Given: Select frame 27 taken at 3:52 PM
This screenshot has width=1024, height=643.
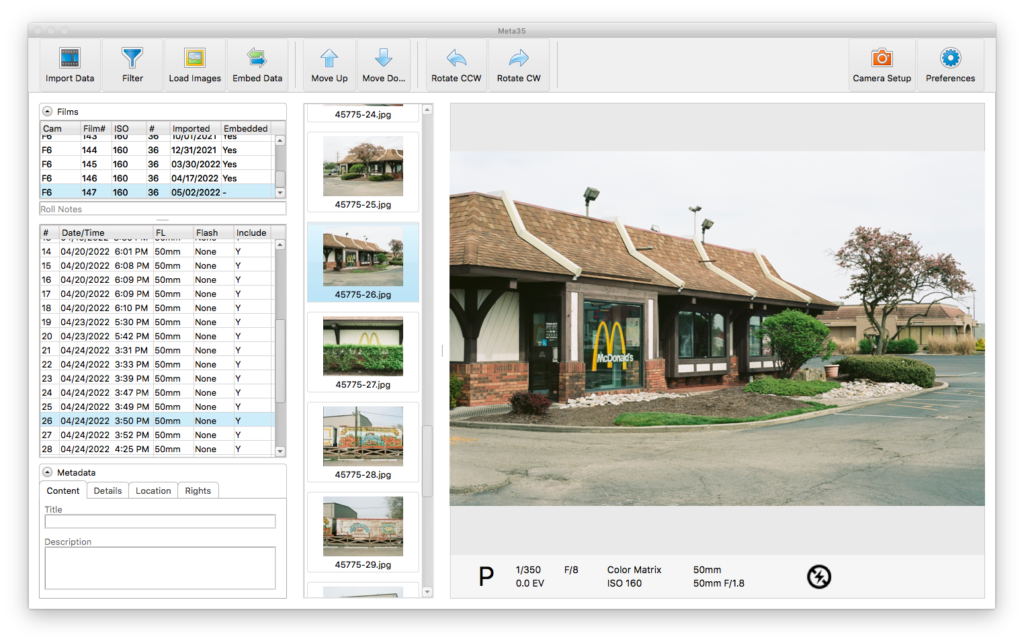Looking at the screenshot, I should tap(157, 435).
